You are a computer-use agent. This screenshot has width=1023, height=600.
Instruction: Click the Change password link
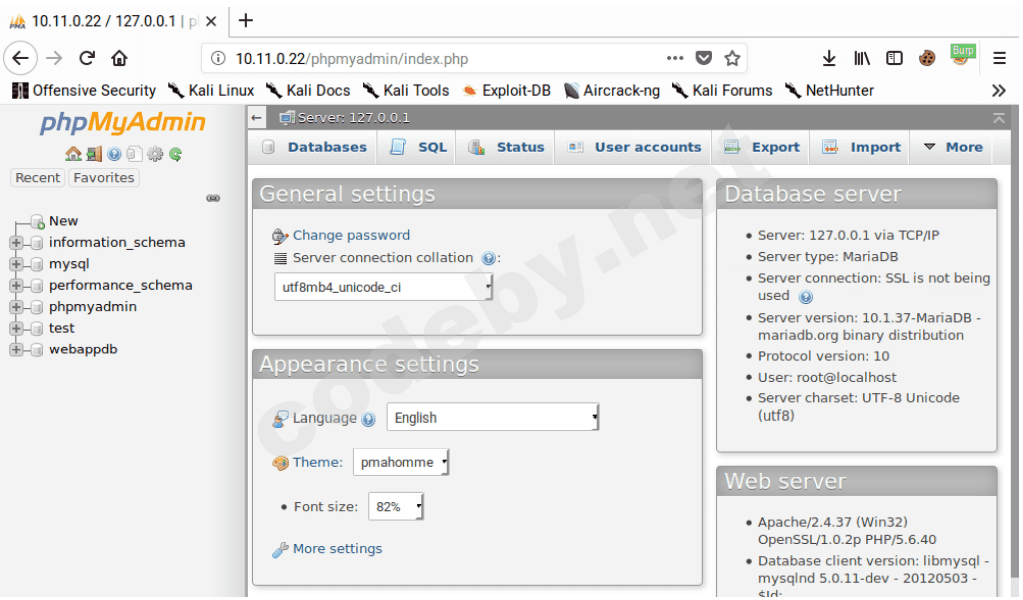pos(351,235)
